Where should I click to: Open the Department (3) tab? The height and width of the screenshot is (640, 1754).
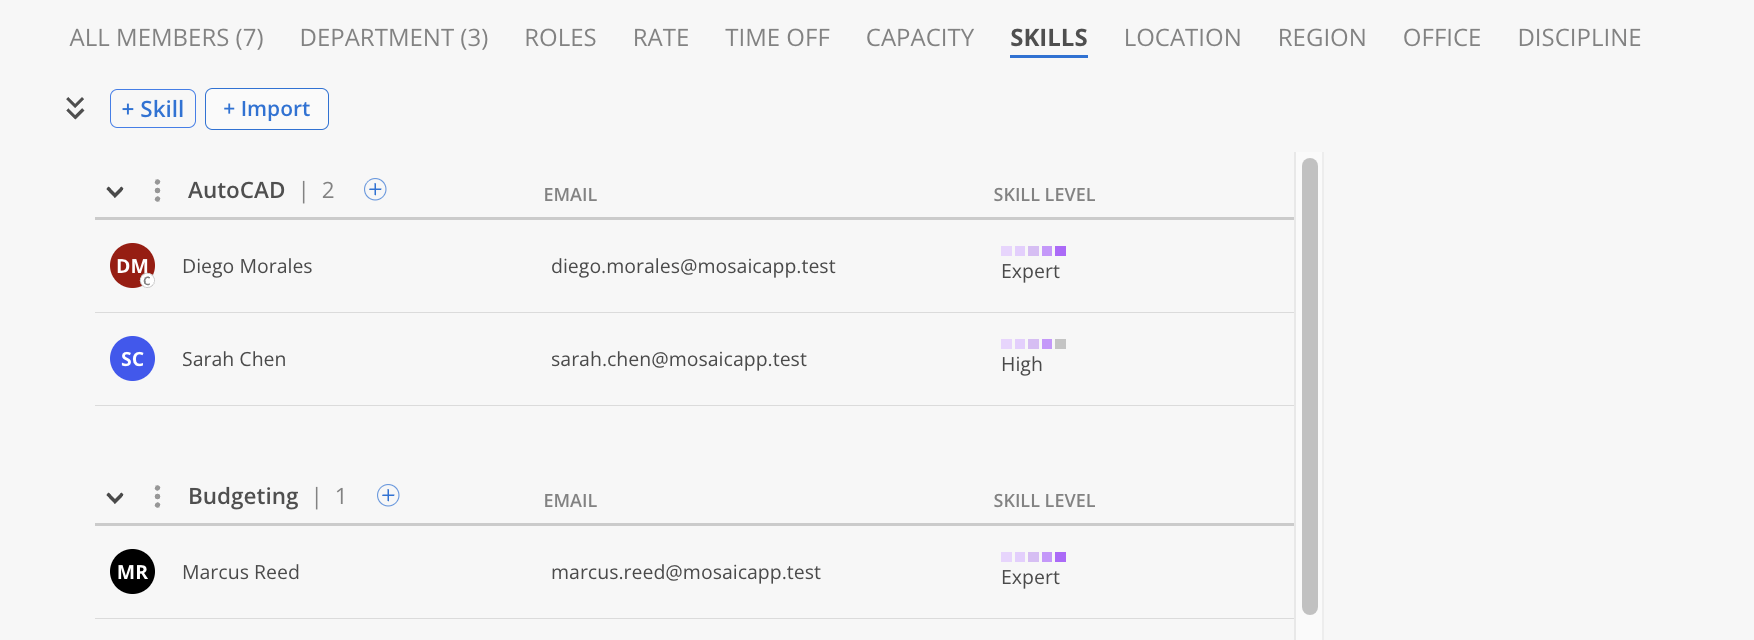click(394, 38)
